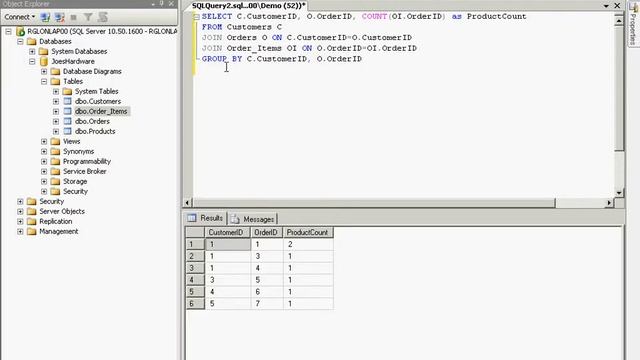Click the Object Explorer sync script icon
The image size is (640, 360).
[x=102, y=17]
